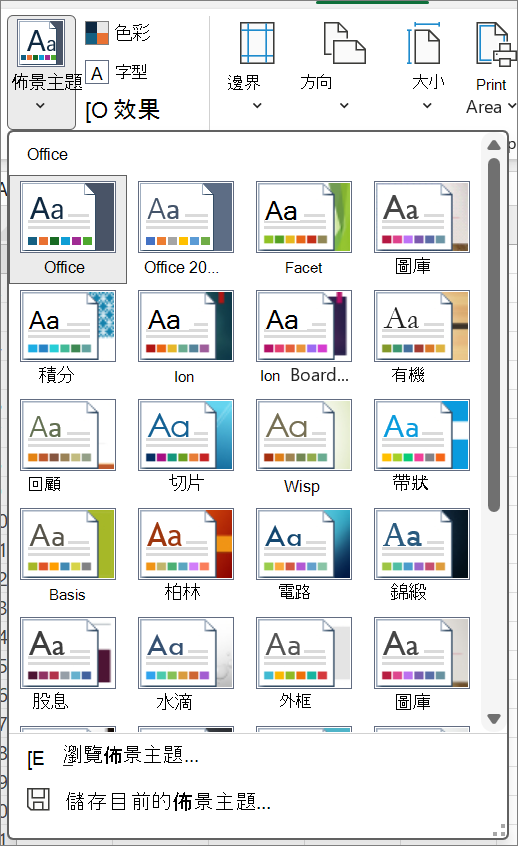Click the 大小 page size icon
The height and width of the screenshot is (846, 518).
coord(426,43)
